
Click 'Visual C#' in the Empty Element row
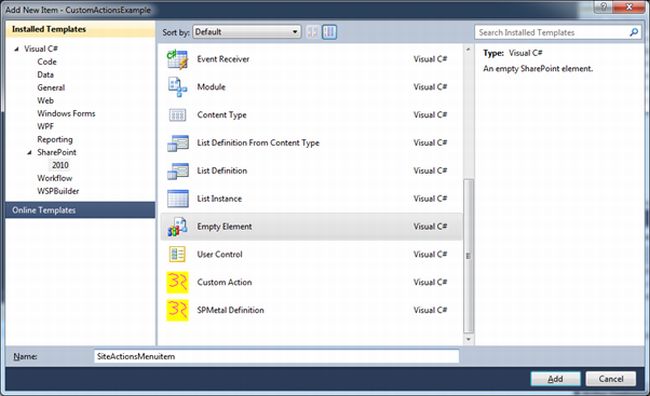click(430, 227)
